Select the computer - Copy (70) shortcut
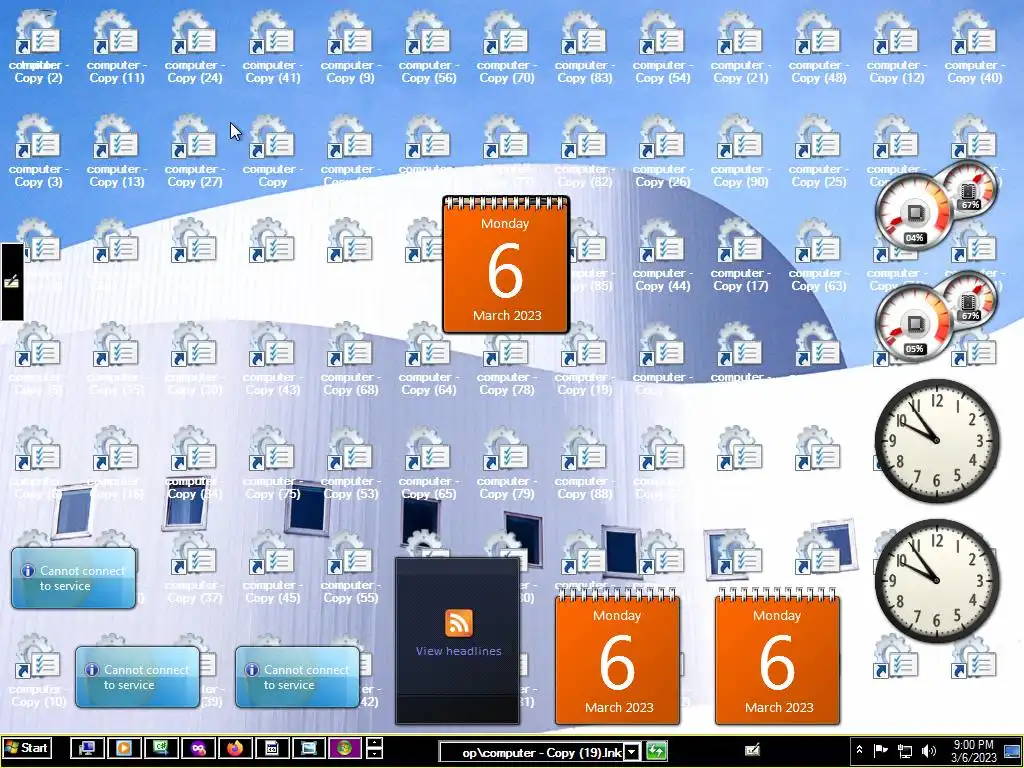This screenshot has height=768, width=1024. click(x=507, y=47)
